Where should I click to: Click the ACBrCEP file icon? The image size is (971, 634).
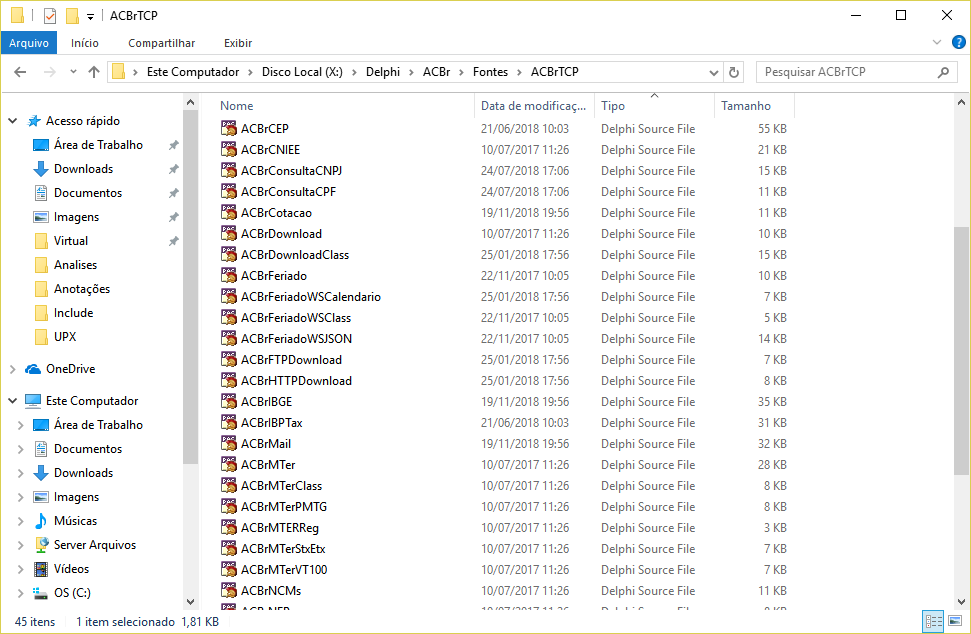pos(229,128)
